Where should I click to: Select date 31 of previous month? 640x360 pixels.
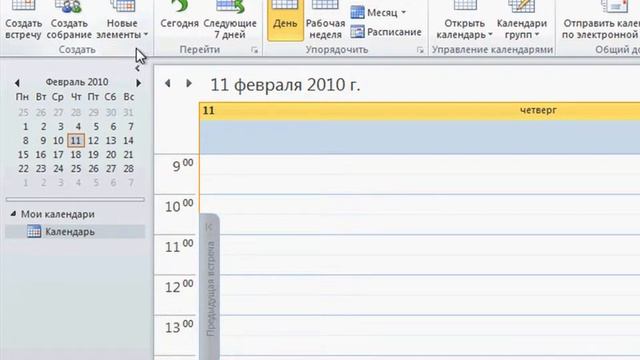coord(128,112)
